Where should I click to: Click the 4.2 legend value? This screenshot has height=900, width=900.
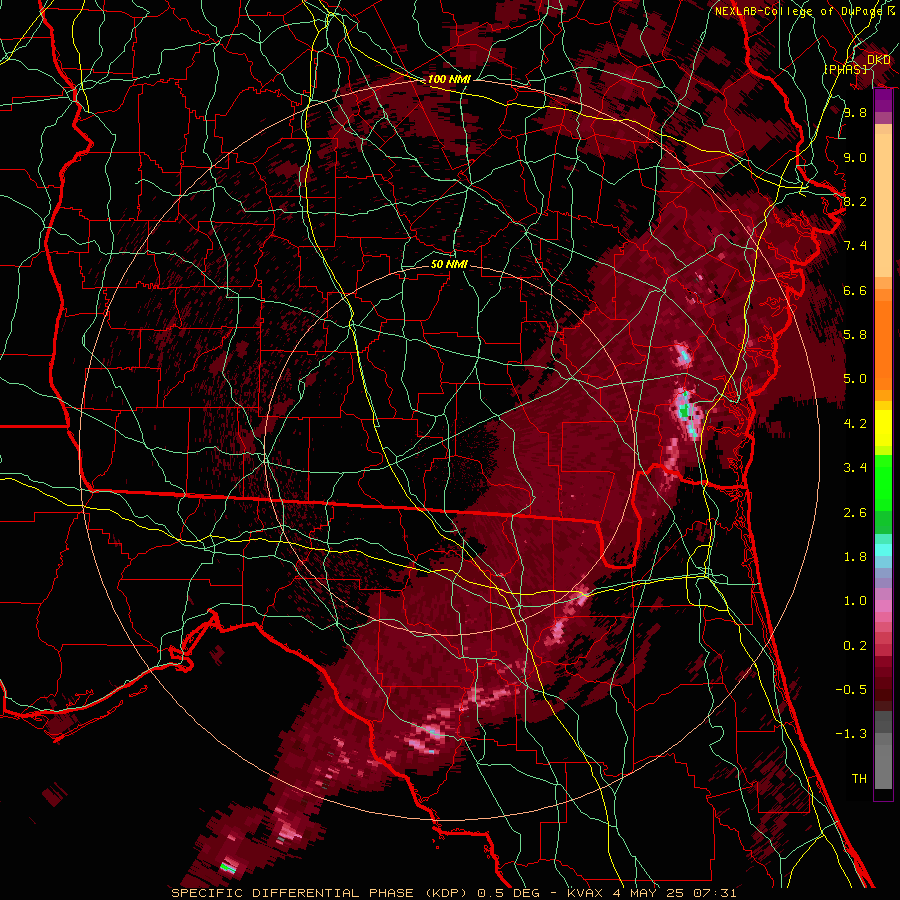coord(855,424)
